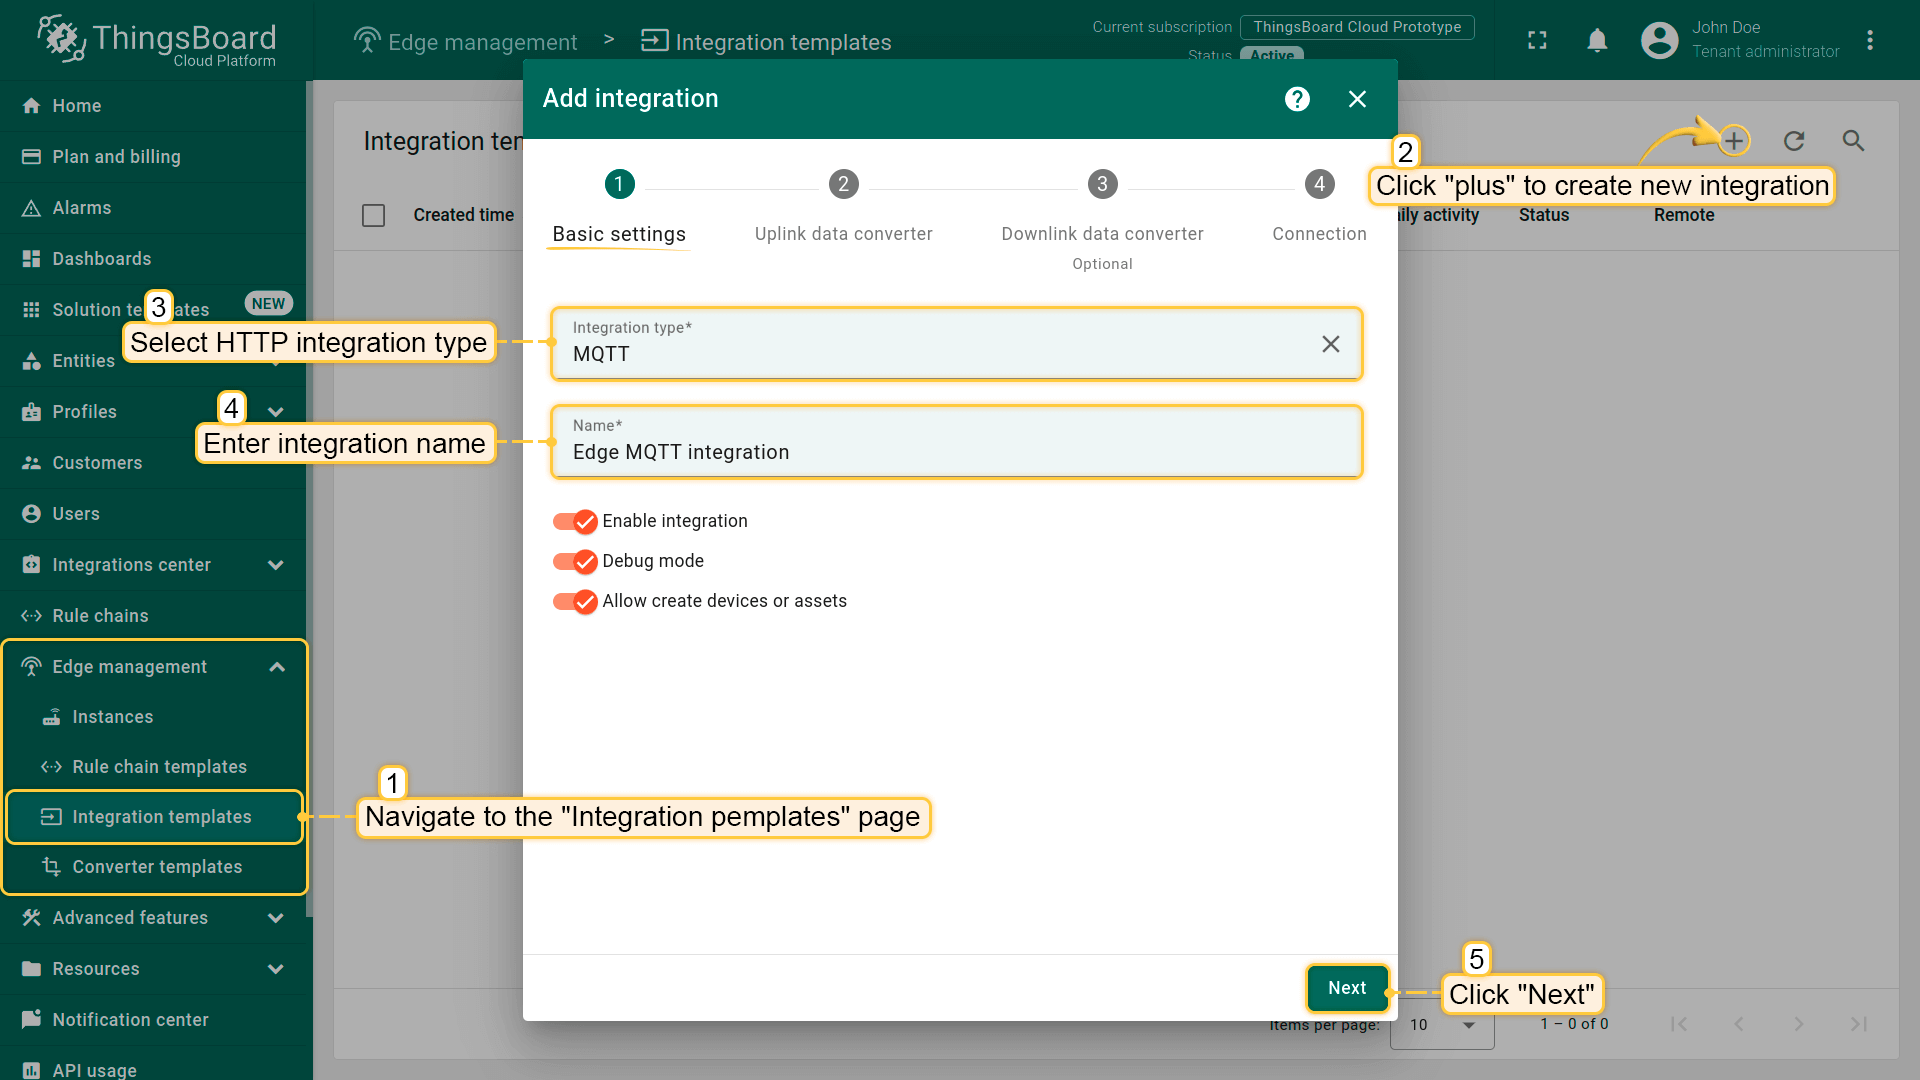Click the Next button

(x=1347, y=988)
